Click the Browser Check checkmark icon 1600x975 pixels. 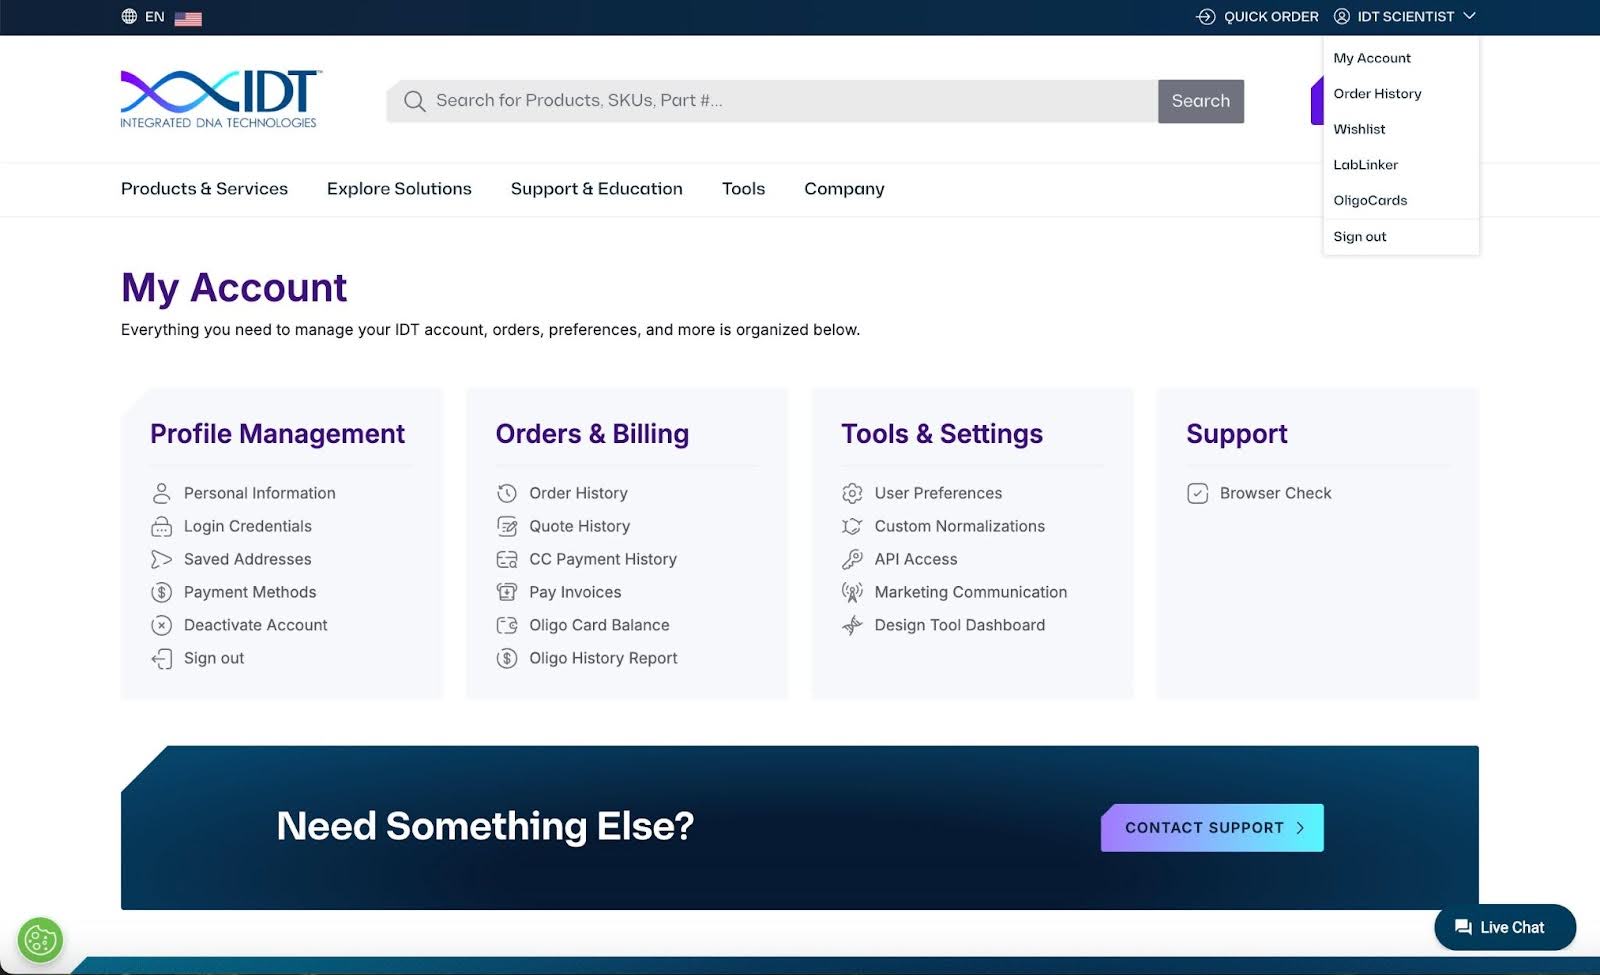pos(1197,493)
